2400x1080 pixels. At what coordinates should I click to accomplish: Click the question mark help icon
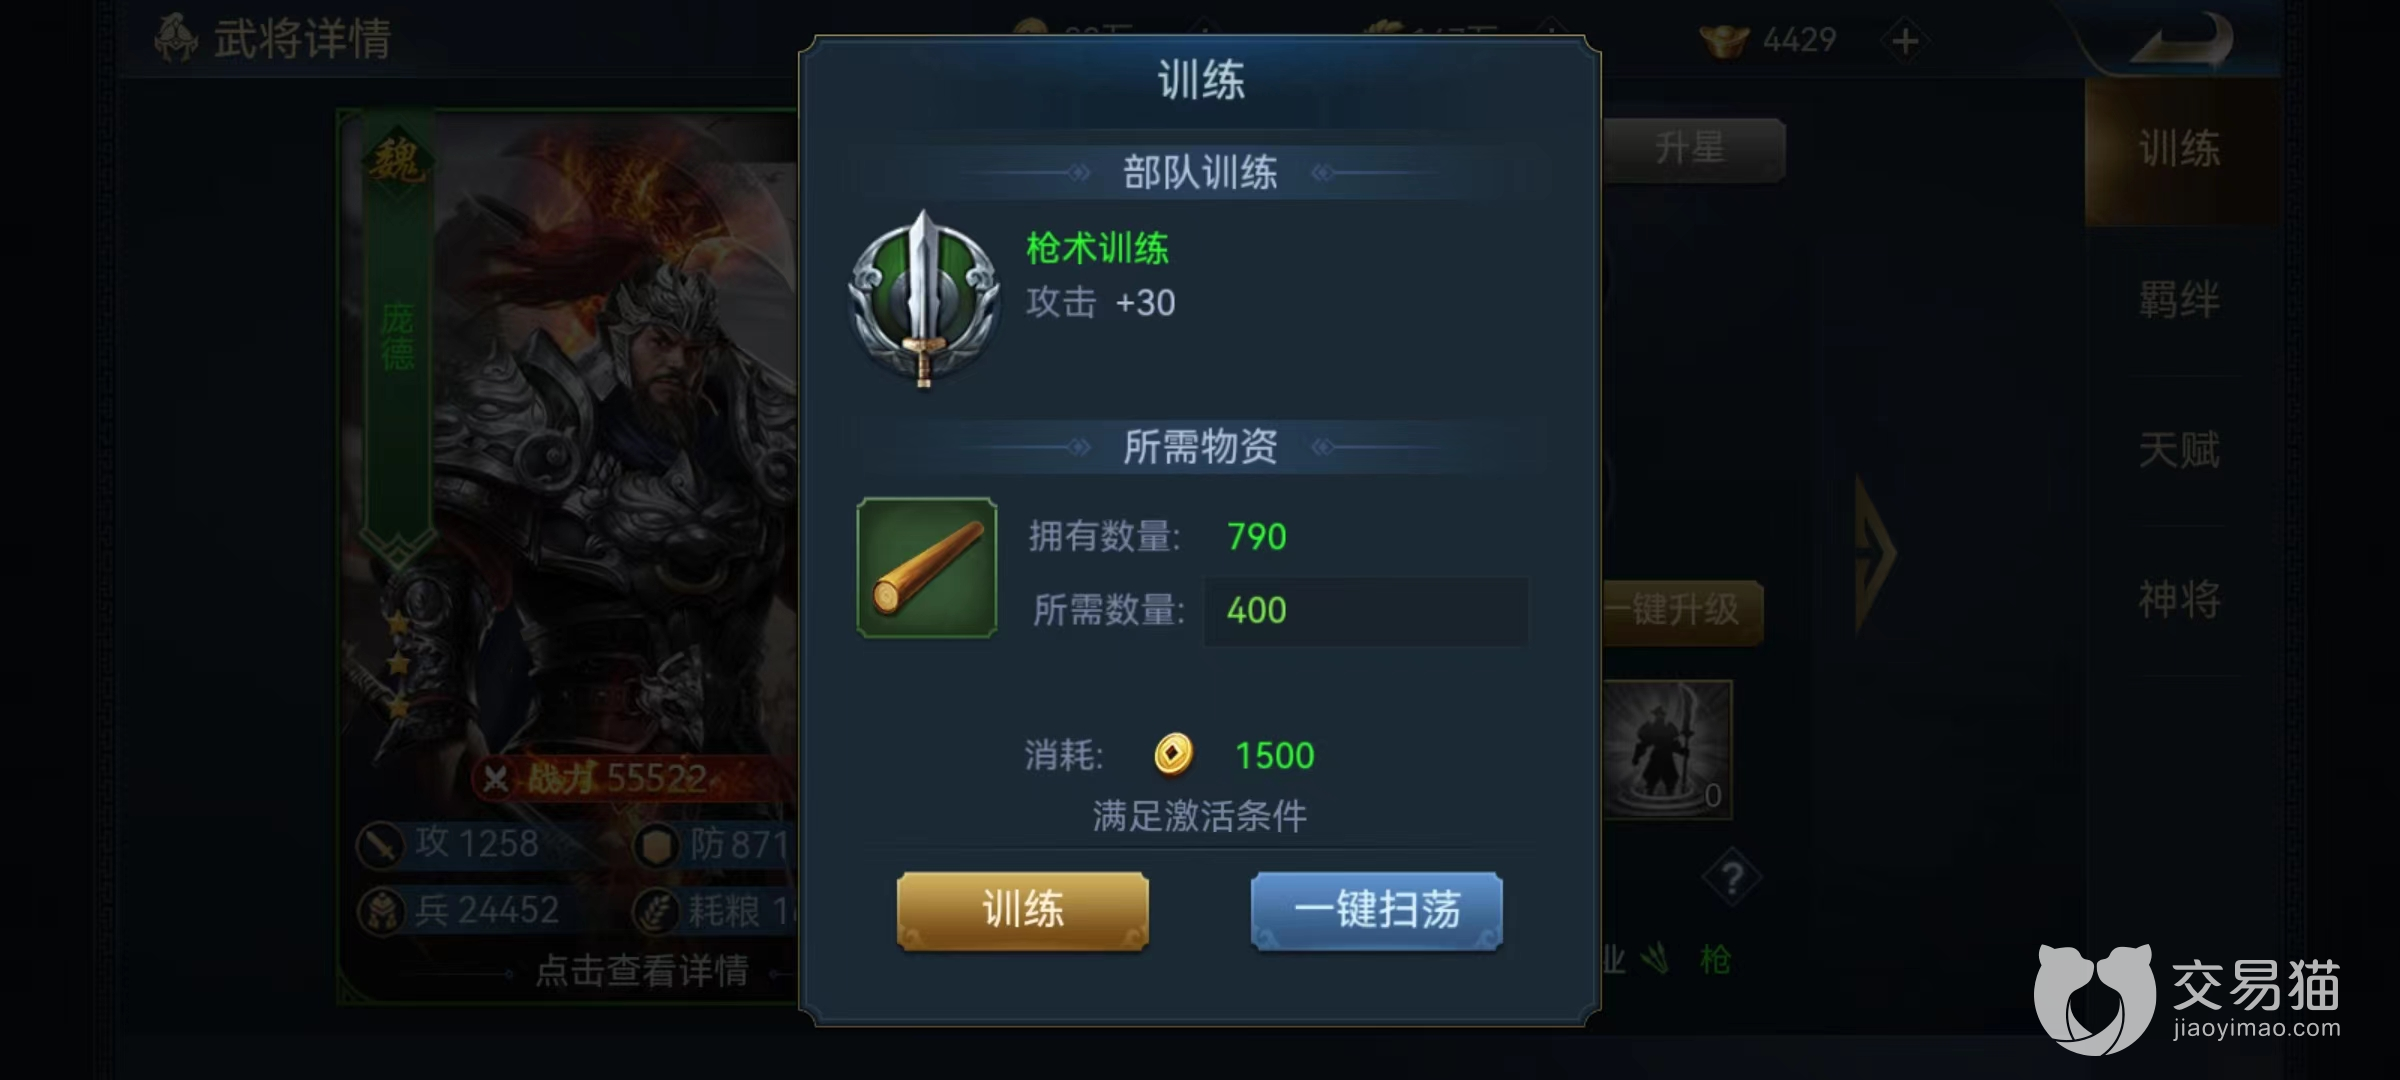coord(1732,878)
